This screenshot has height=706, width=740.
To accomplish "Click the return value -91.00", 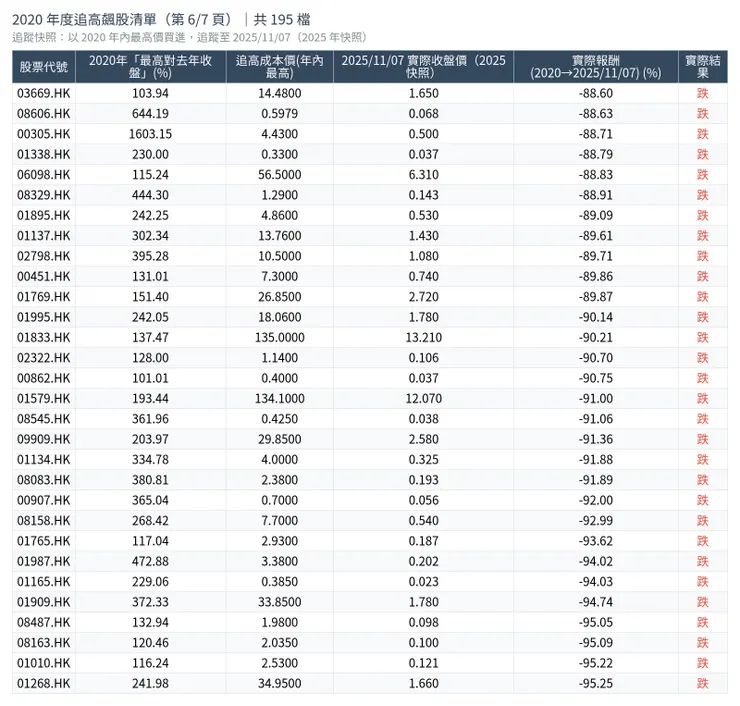I will (596, 399).
